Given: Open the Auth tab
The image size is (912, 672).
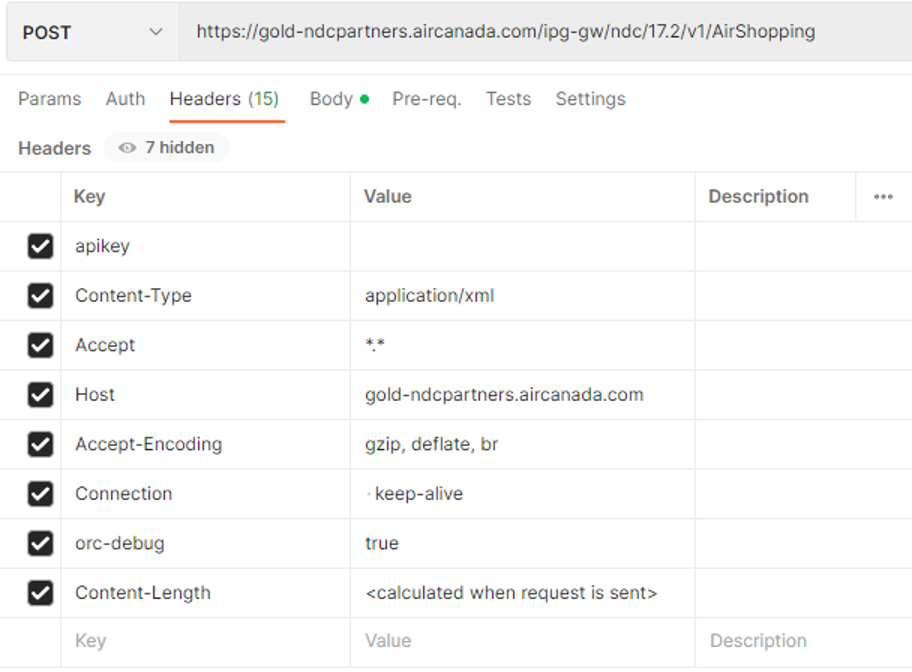Looking at the screenshot, I should coord(125,99).
